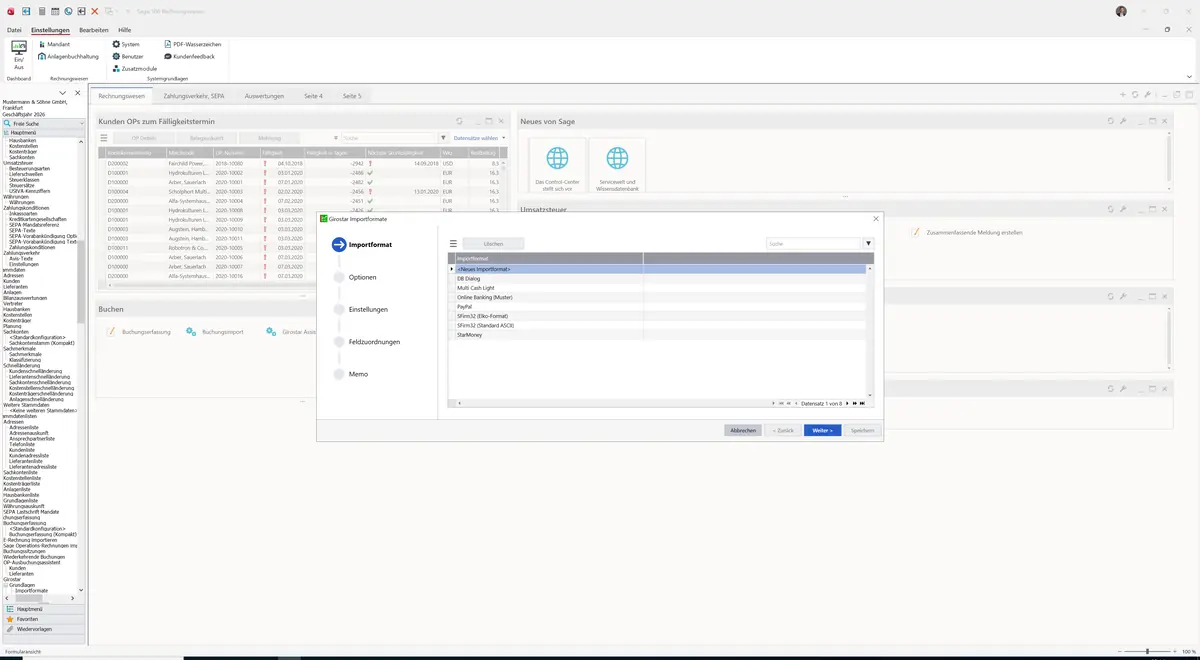Click the Suche field in Kunden OPs panel
Image resolution: width=1200 pixels, height=660 pixels.
[x=388, y=138]
